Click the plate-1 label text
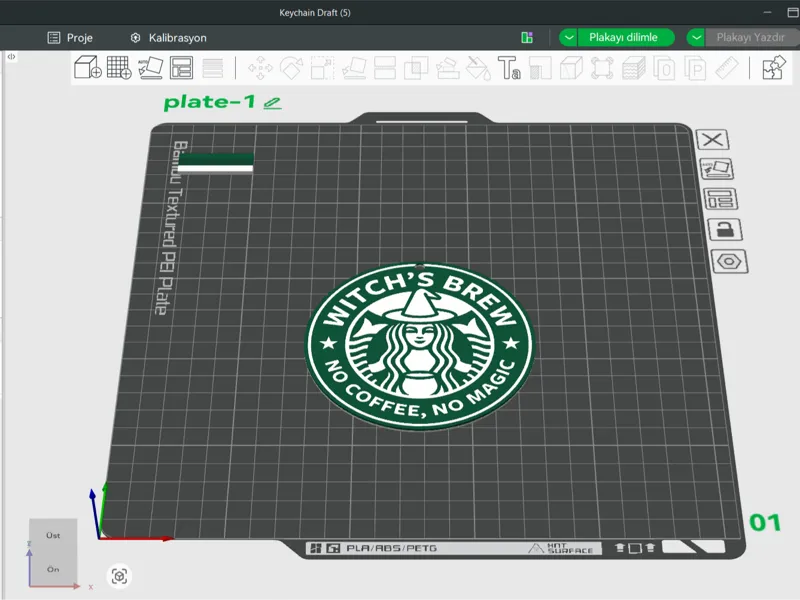This screenshot has height=600, width=800. click(x=209, y=102)
